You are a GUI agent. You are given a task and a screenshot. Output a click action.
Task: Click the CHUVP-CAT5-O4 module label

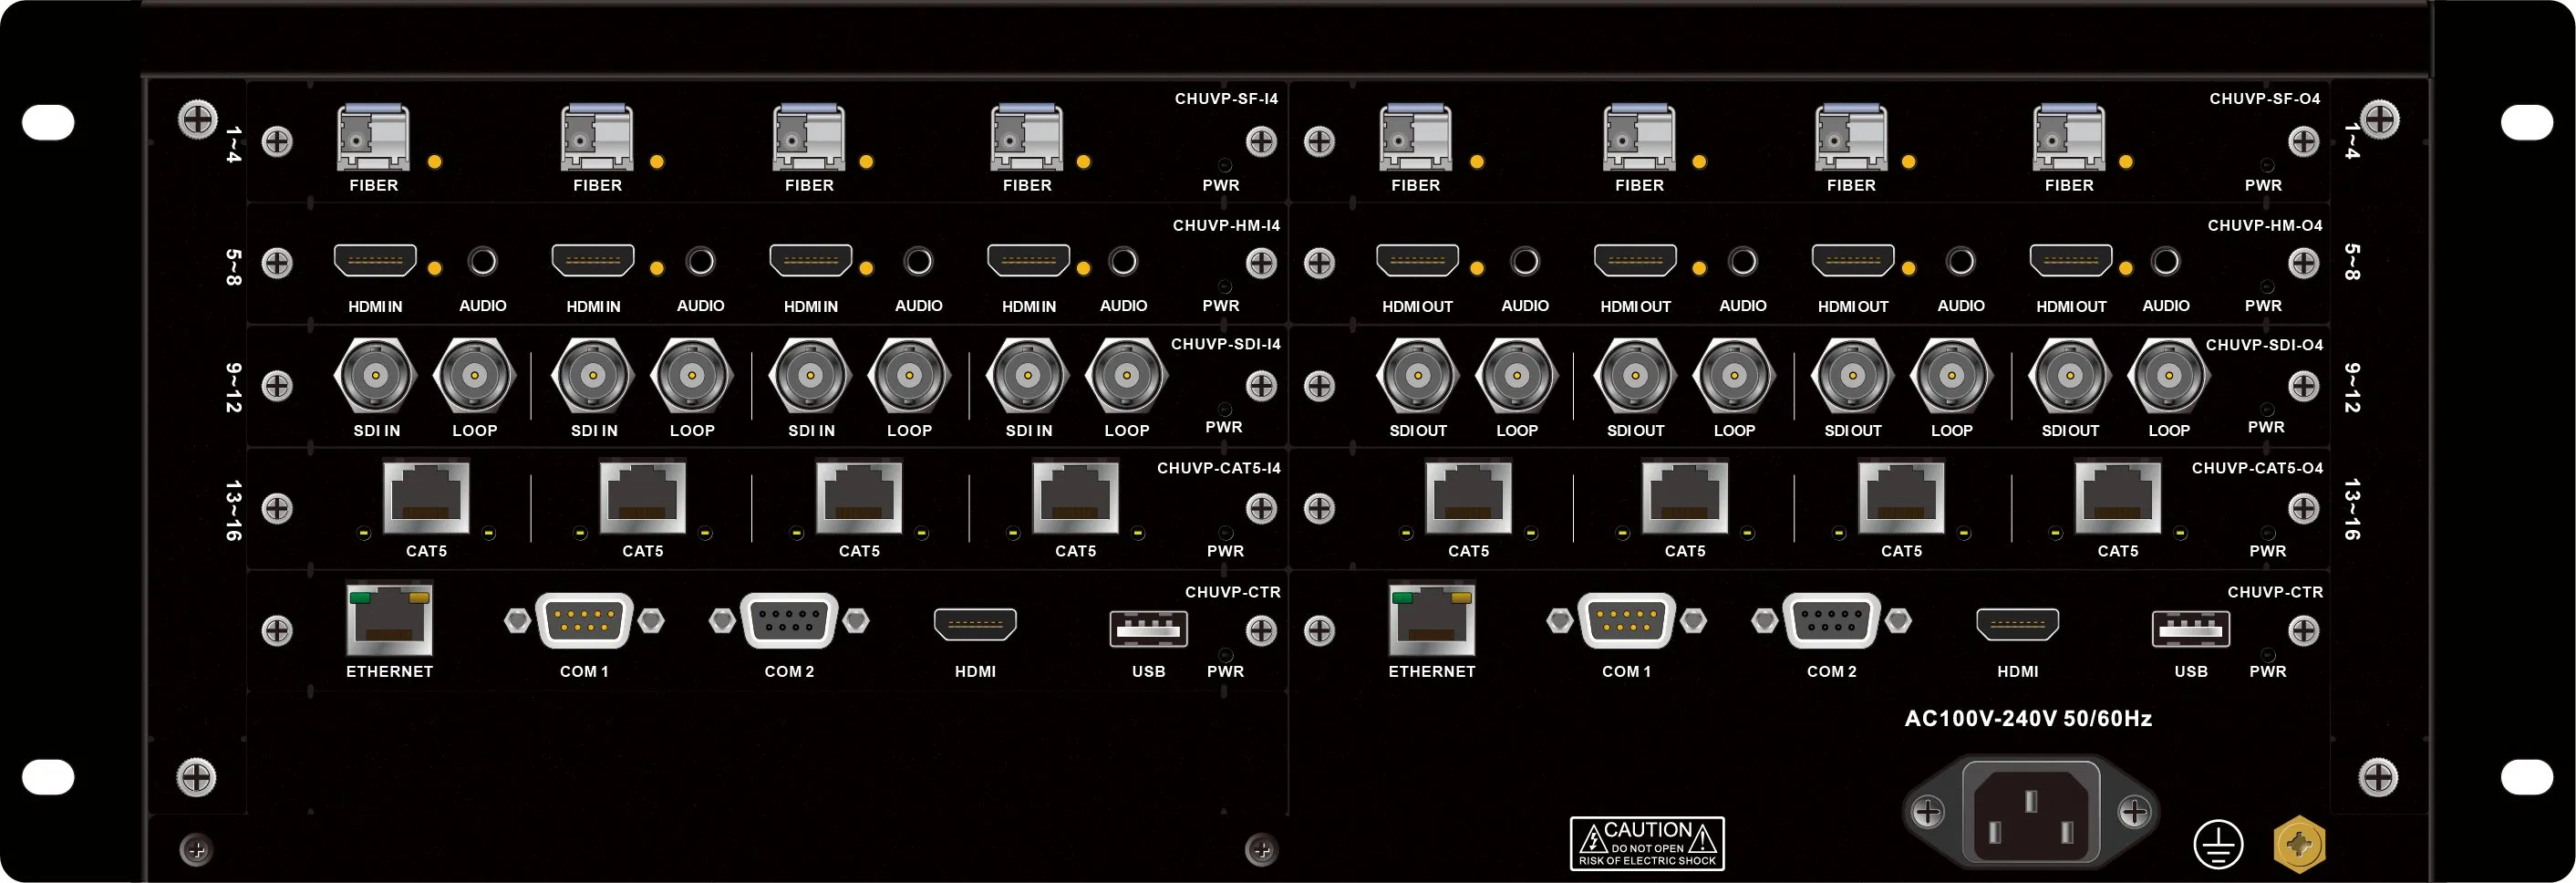pyautogui.click(x=2257, y=468)
